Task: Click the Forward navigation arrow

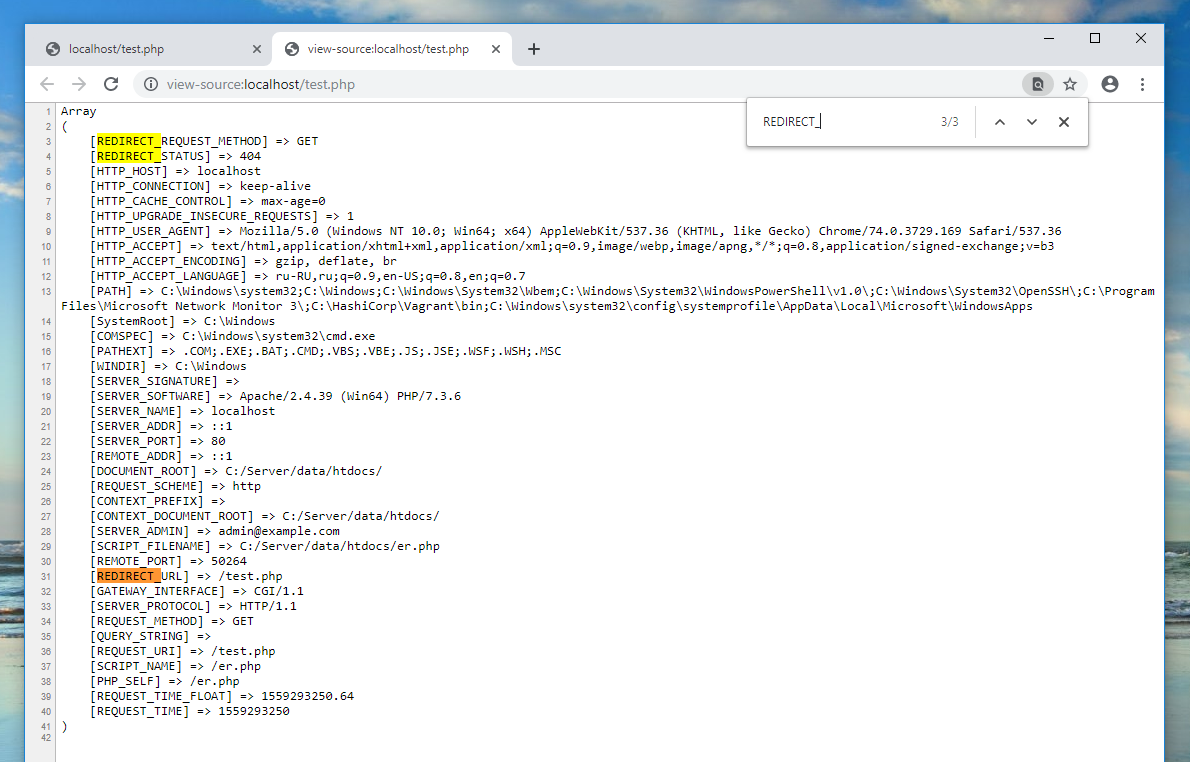Action: pos(79,84)
